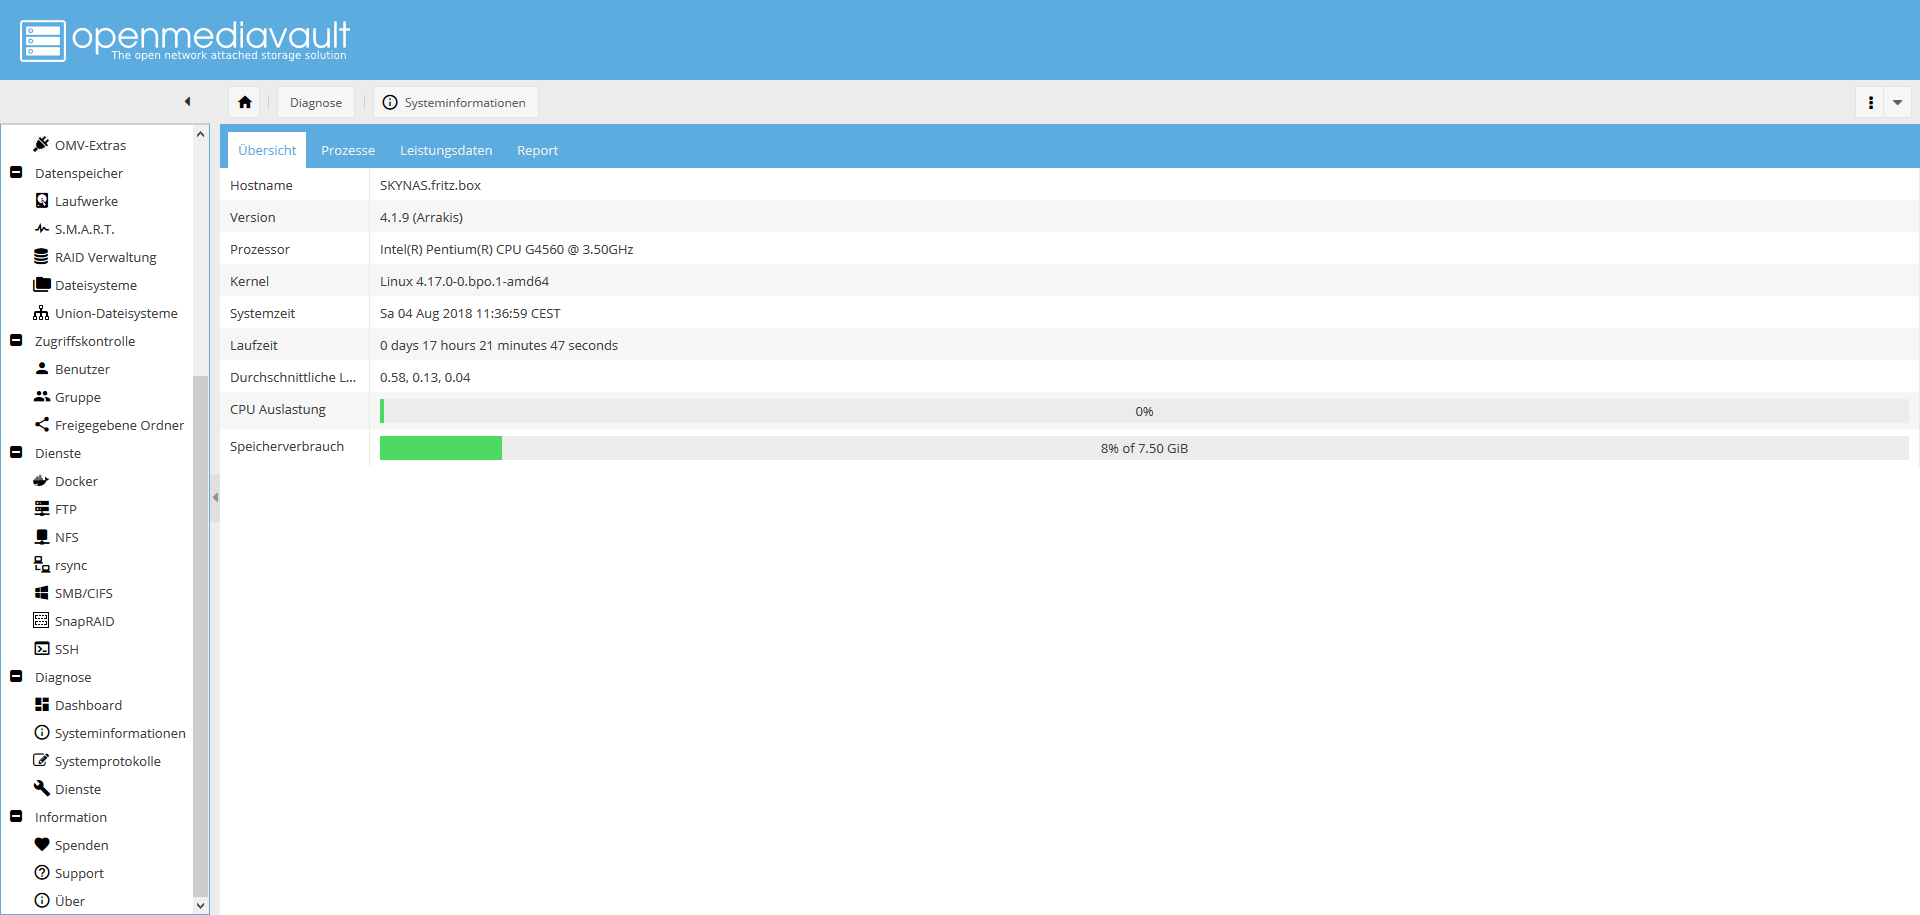Screen dimensions: 1920x915
Task: Switch to the Übersicht tab
Action: click(x=267, y=150)
